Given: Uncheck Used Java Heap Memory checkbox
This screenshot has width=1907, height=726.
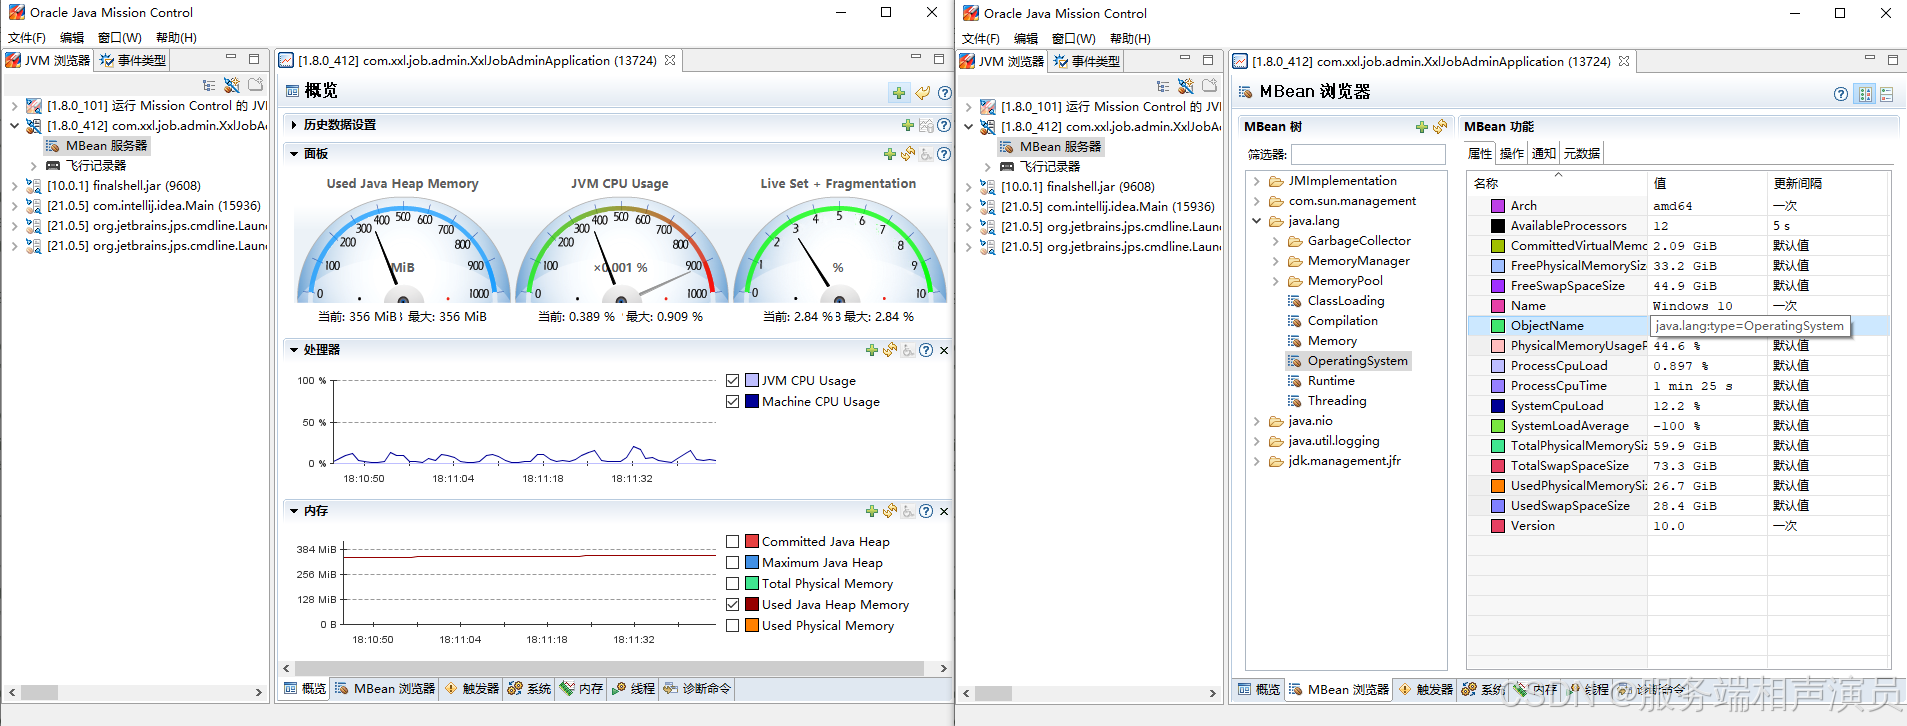Looking at the screenshot, I should pos(733,605).
